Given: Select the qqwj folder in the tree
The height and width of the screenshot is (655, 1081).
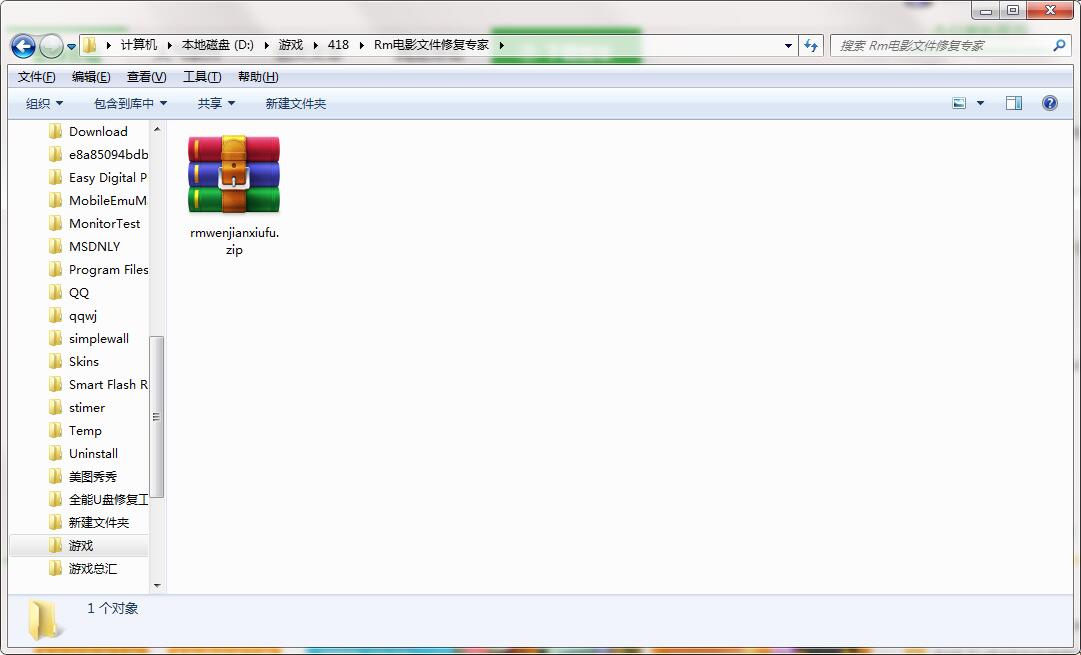Looking at the screenshot, I should [83, 316].
